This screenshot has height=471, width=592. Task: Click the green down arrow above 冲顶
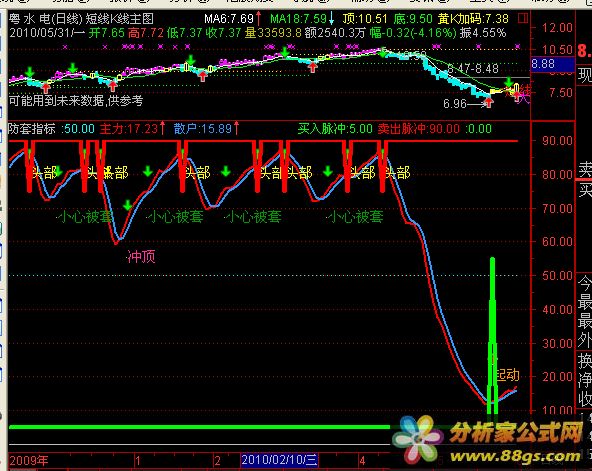(128, 205)
